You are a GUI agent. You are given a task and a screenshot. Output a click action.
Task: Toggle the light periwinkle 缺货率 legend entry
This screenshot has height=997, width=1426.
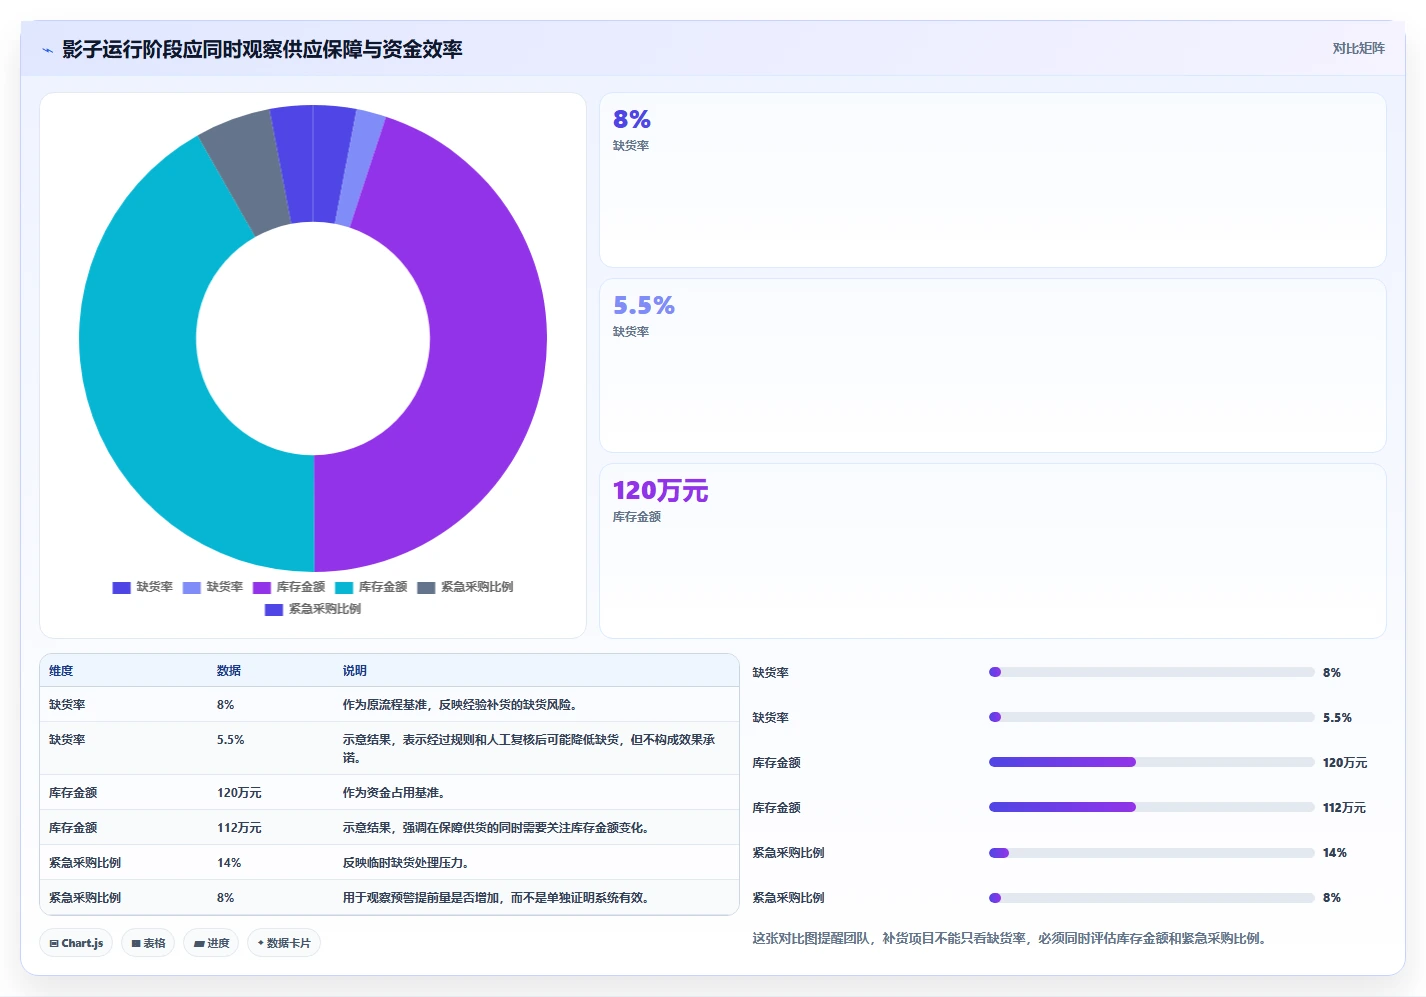tap(213, 587)
